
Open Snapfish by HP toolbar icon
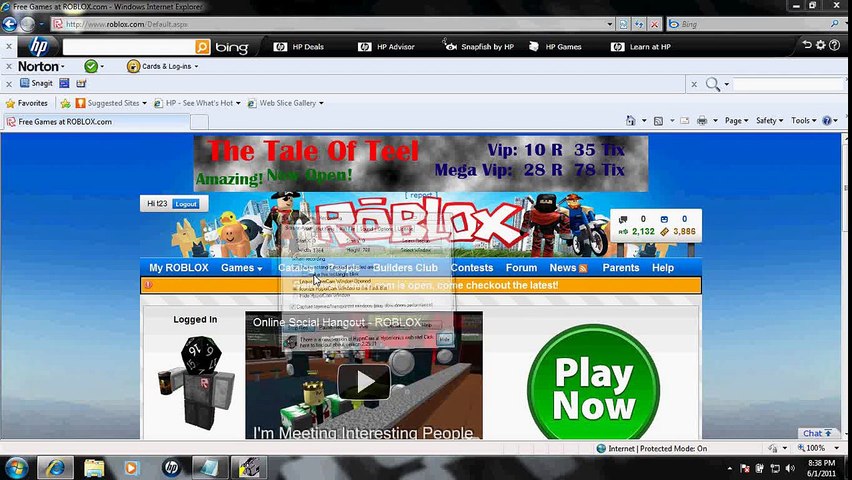coord(478,47)
